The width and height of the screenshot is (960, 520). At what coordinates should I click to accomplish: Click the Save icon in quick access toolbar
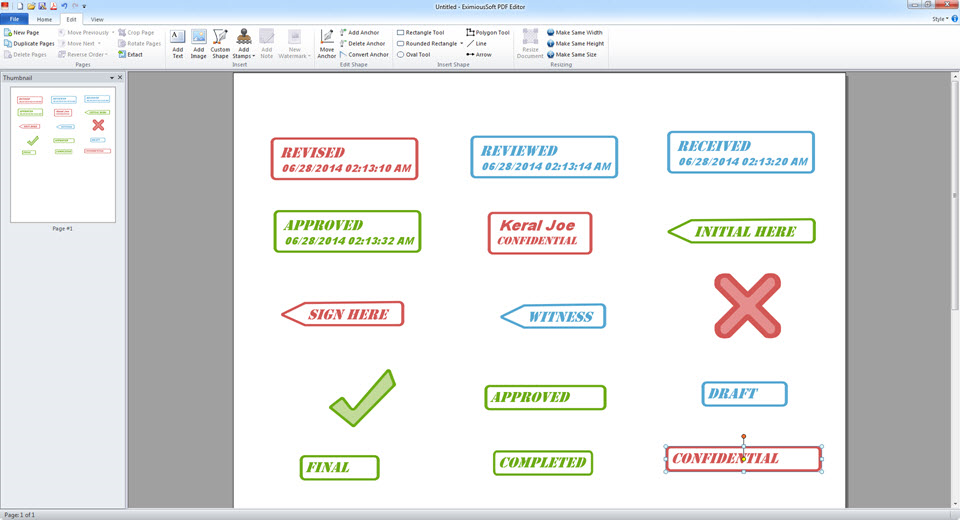click(42, 6)
